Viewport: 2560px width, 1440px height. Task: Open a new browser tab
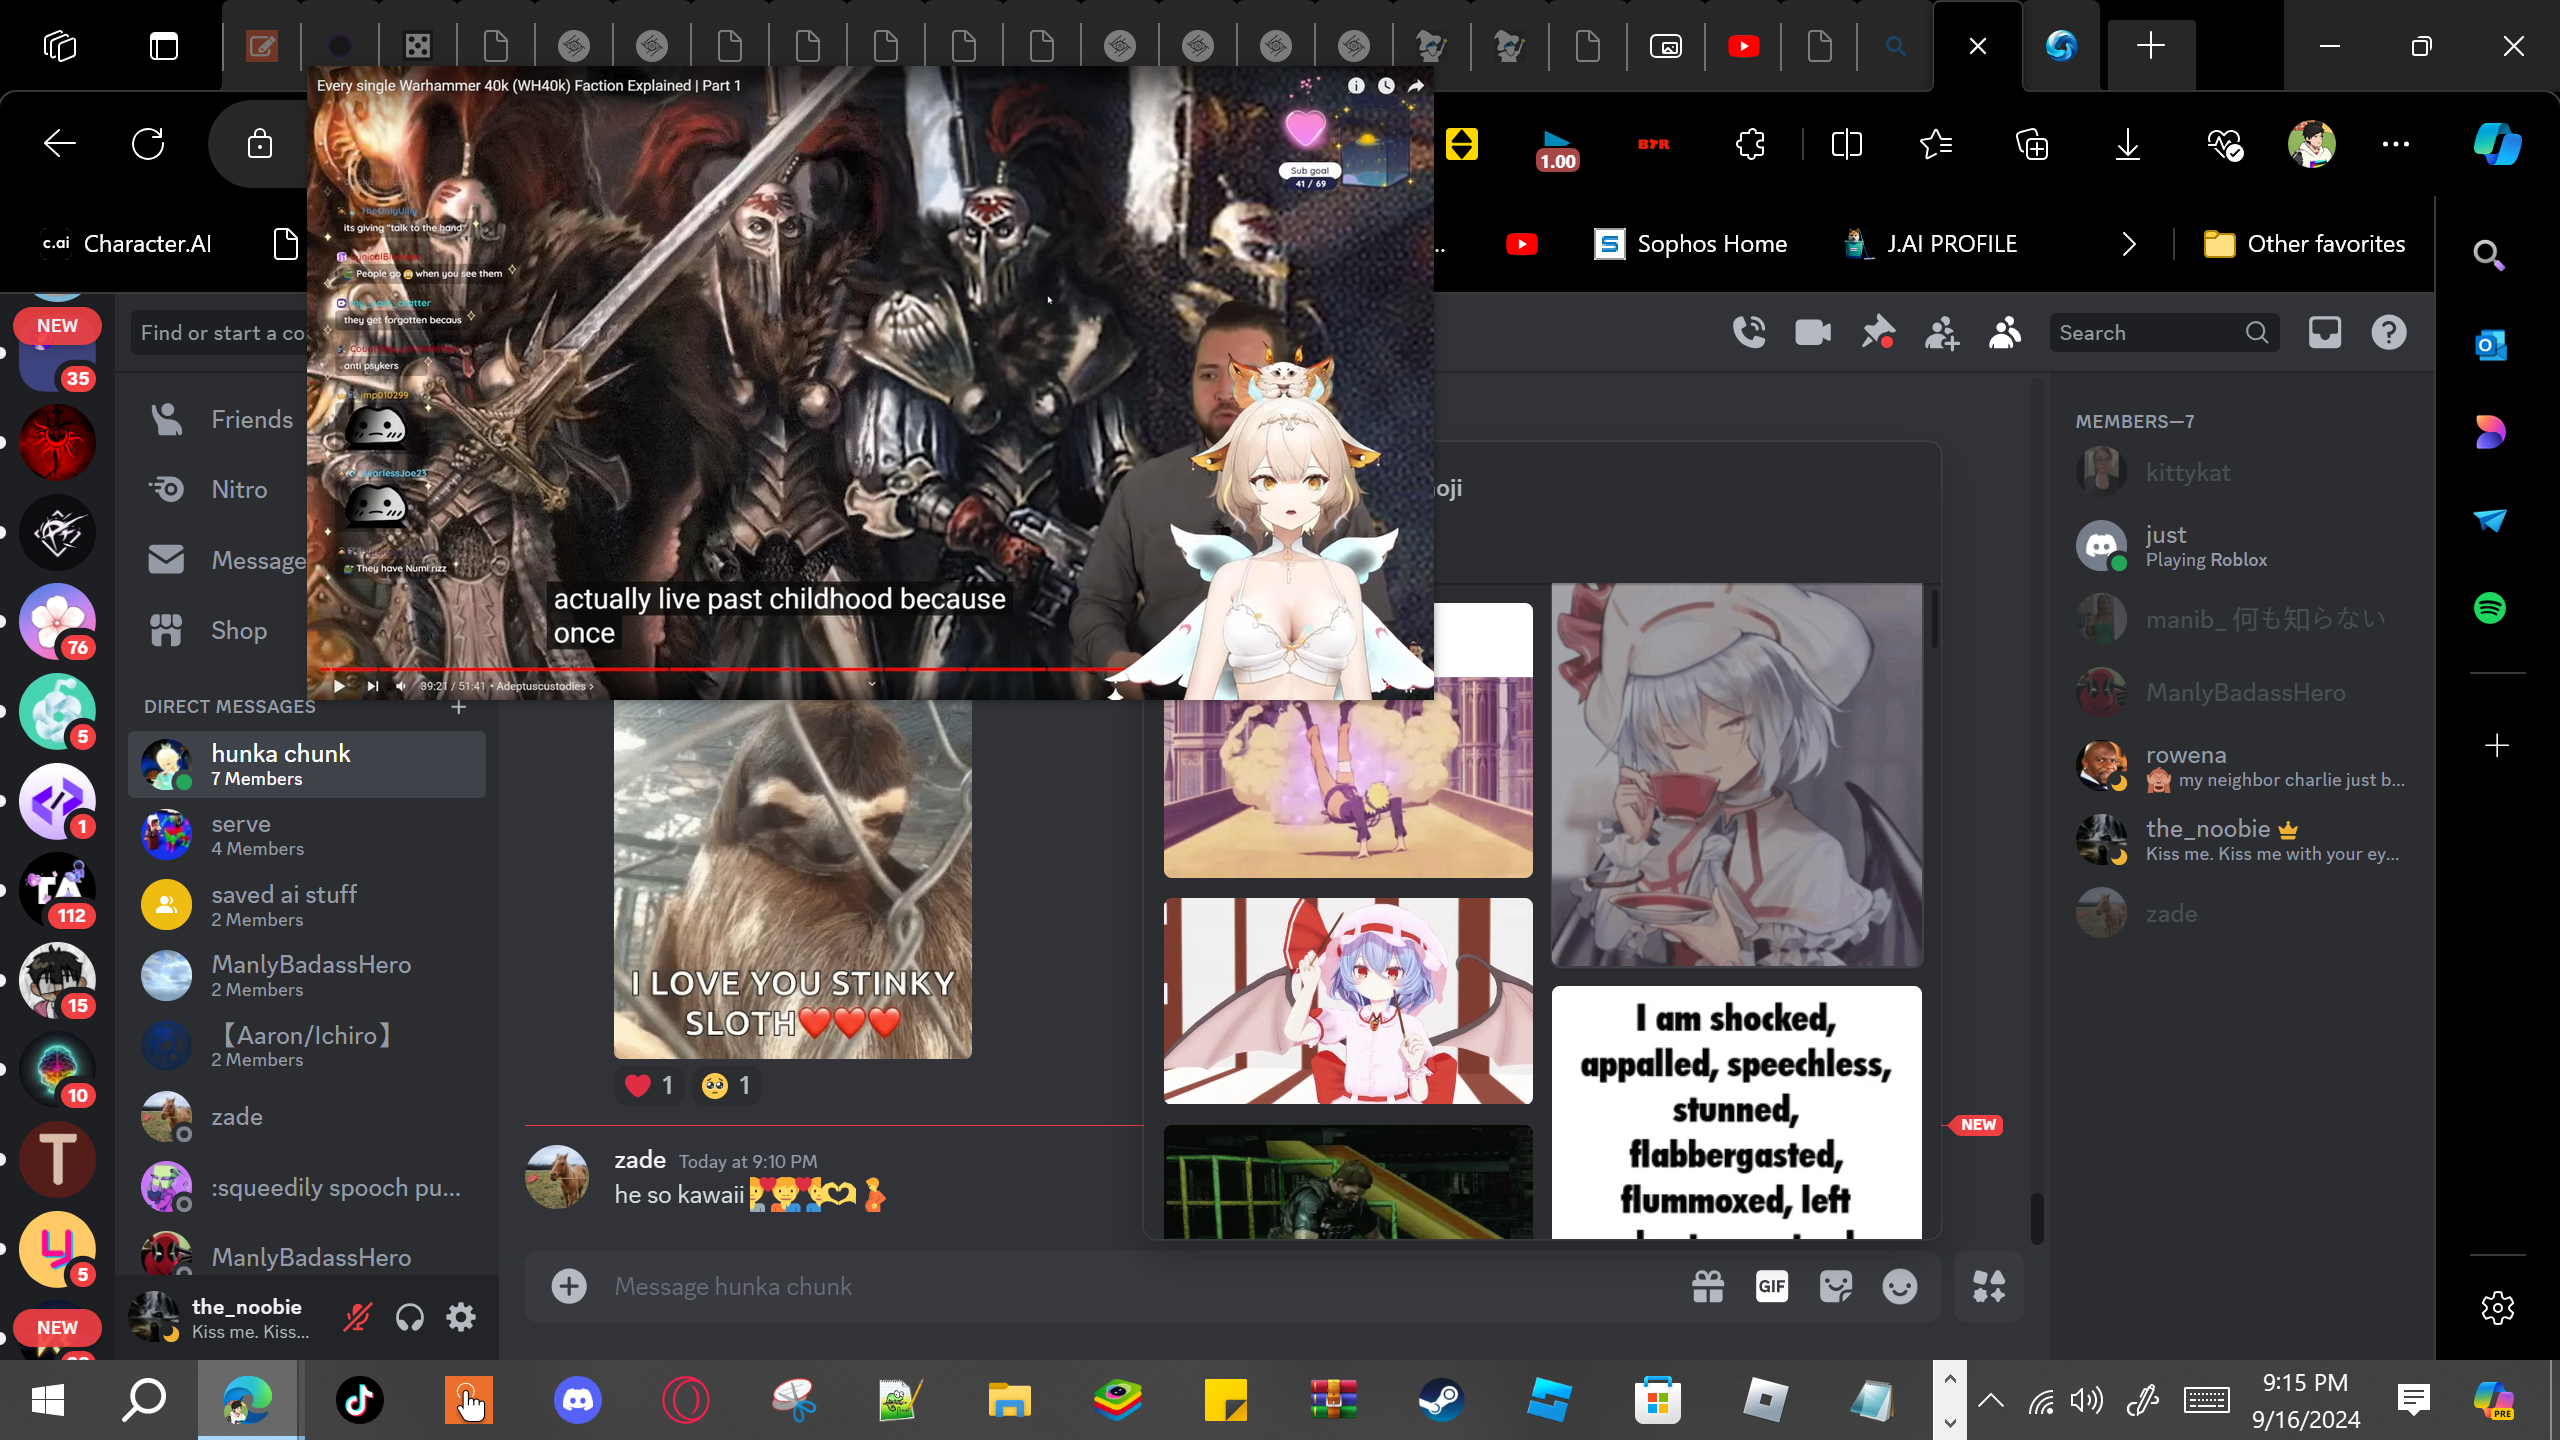2151,46
